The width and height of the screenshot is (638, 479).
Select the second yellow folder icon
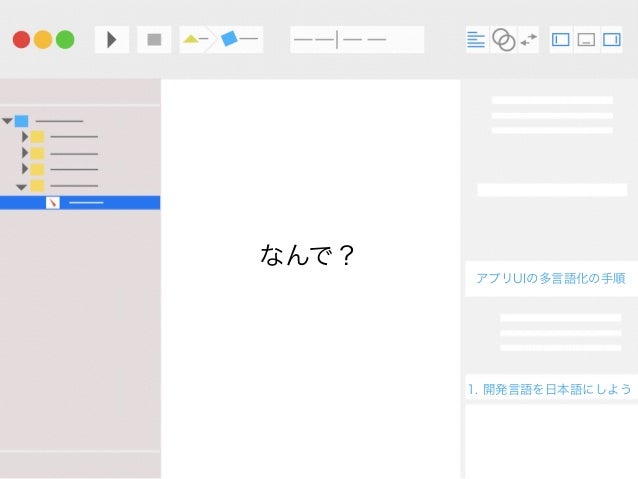[x=37, y=153]
